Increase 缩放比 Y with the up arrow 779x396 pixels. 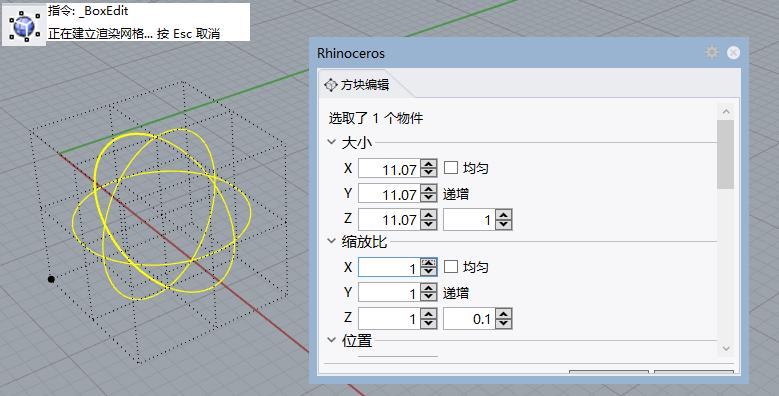(428, 287)
